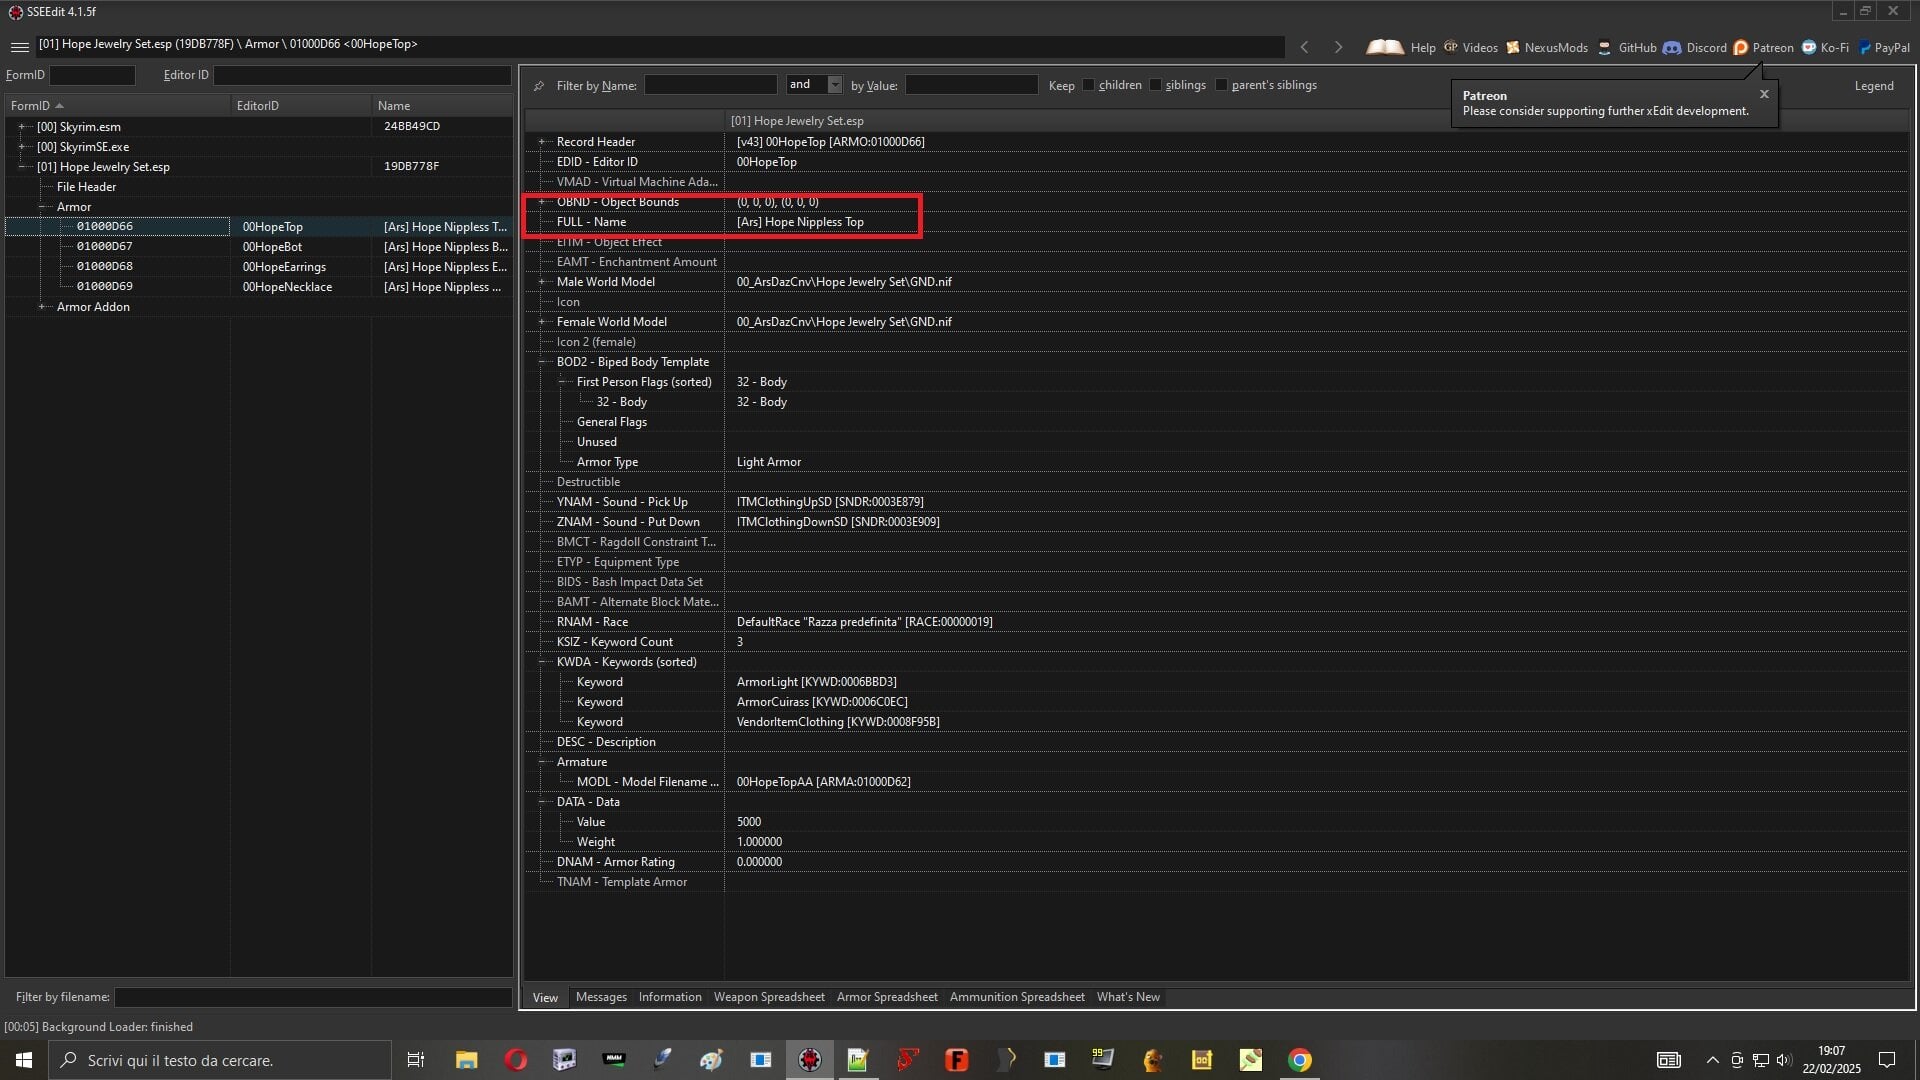Collapse the KWDA - Keywords (sorted) row

click(x=541, y=662)
